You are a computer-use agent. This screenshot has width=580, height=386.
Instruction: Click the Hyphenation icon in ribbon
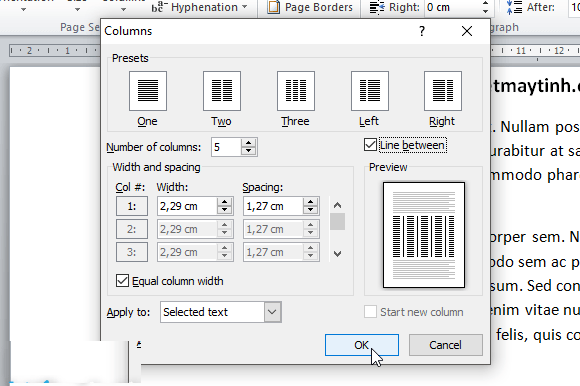click(x=158, y=7)
